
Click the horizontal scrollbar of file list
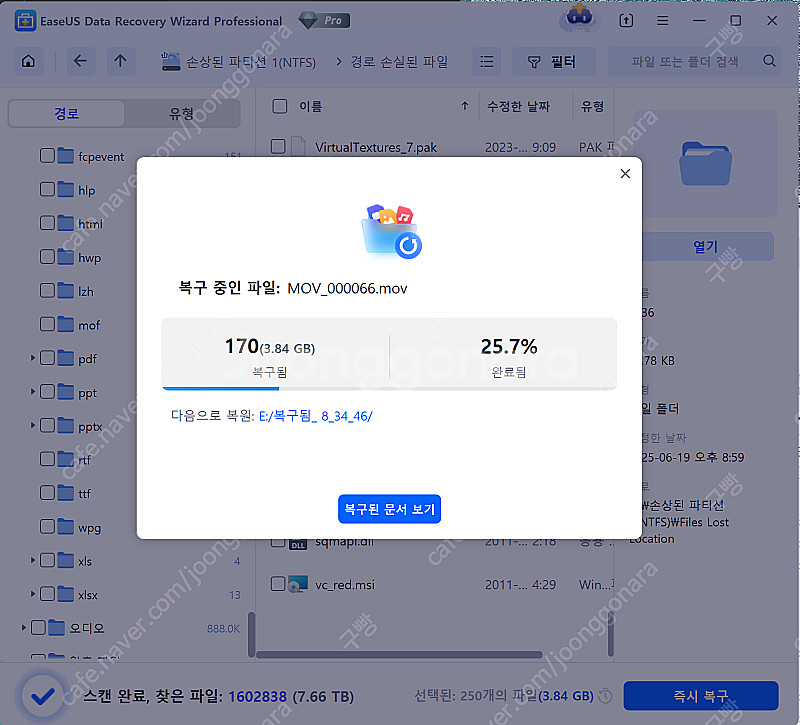399,655
